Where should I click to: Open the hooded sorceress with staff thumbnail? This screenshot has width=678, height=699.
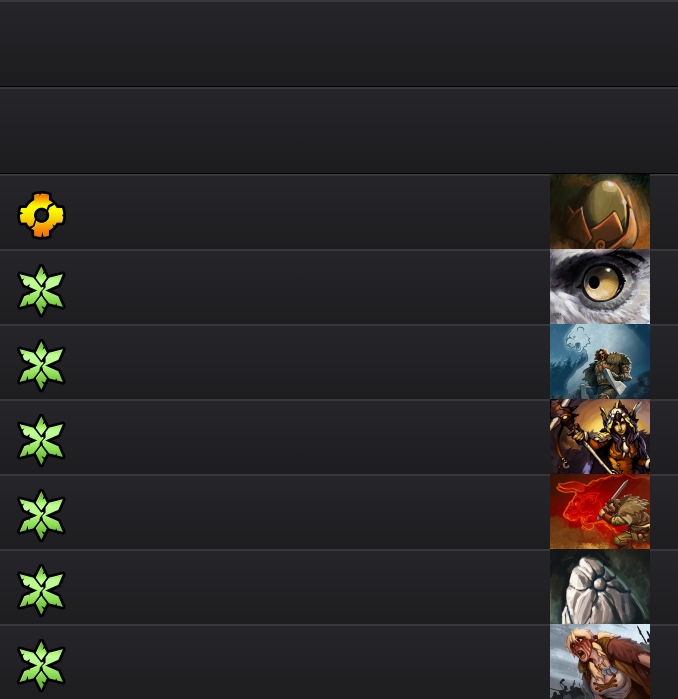(x=600, y=436)
